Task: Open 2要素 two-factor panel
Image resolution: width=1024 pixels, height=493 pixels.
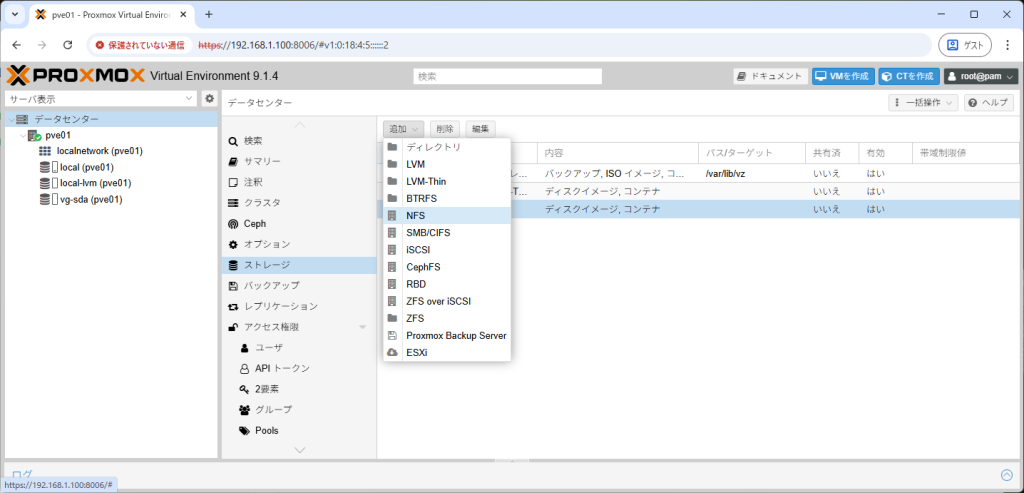Action: point(299,389)
